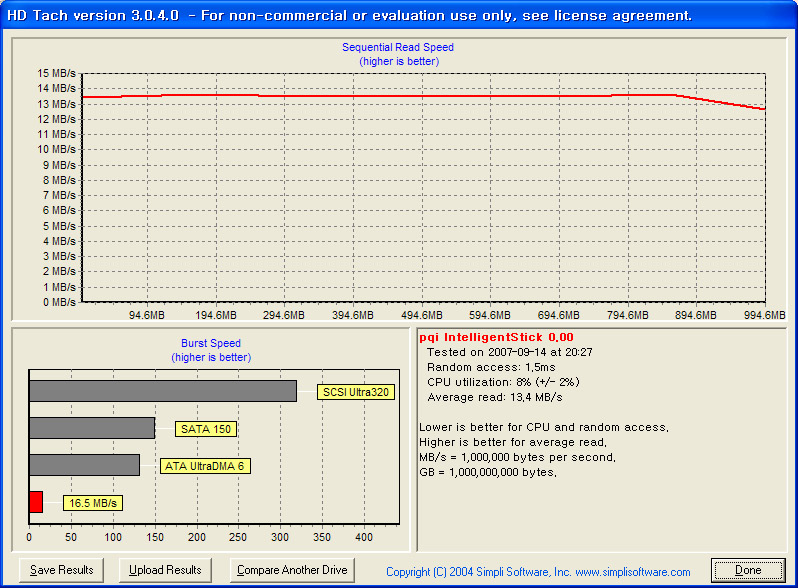Viewport: 798px width, 588px height.
Task: Select the ATA UltraDMA 6 label
Action: (x=204, y=466)
